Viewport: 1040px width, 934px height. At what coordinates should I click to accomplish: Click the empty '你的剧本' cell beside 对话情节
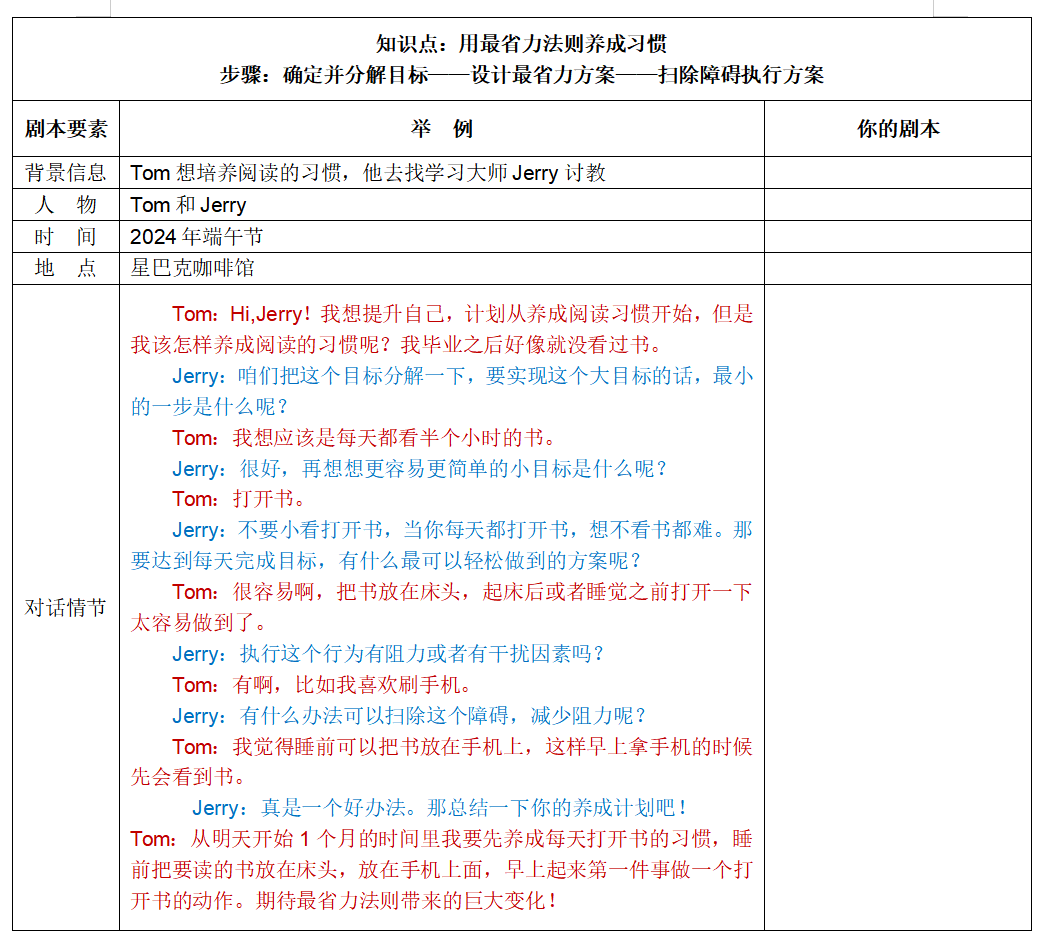click(898, 607)
